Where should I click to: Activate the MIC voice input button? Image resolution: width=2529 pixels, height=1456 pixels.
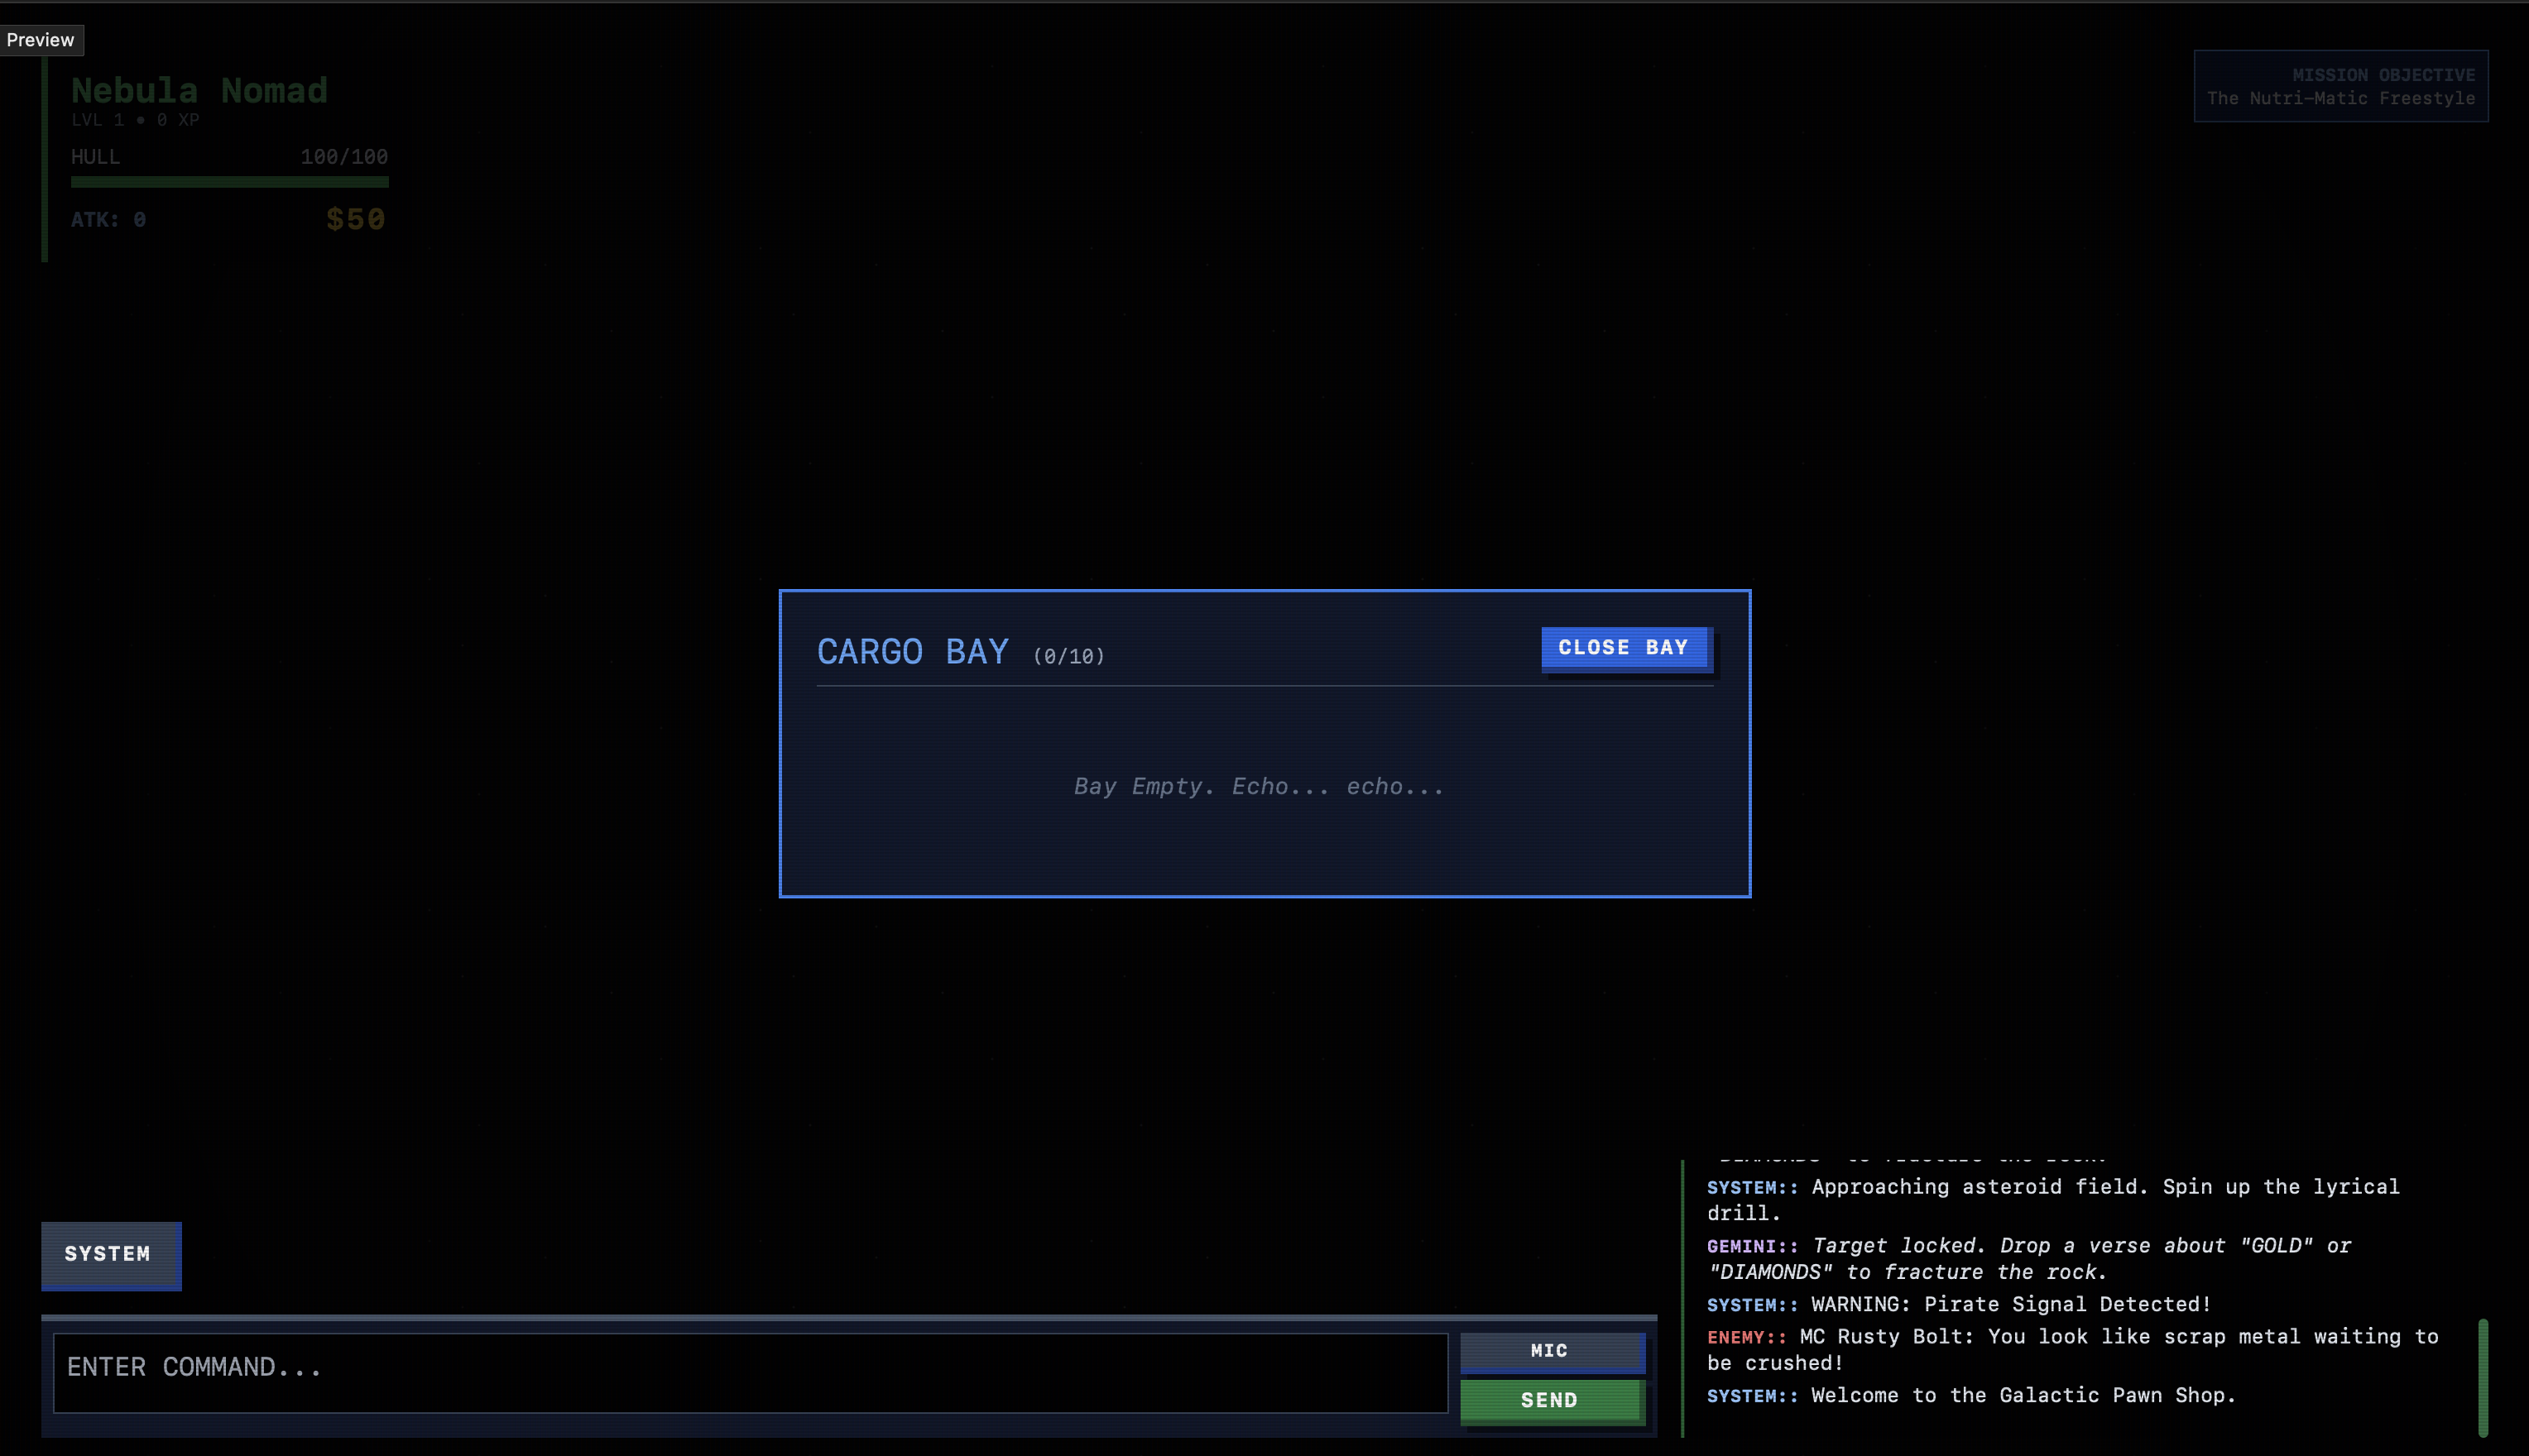coord(1550,1351)
